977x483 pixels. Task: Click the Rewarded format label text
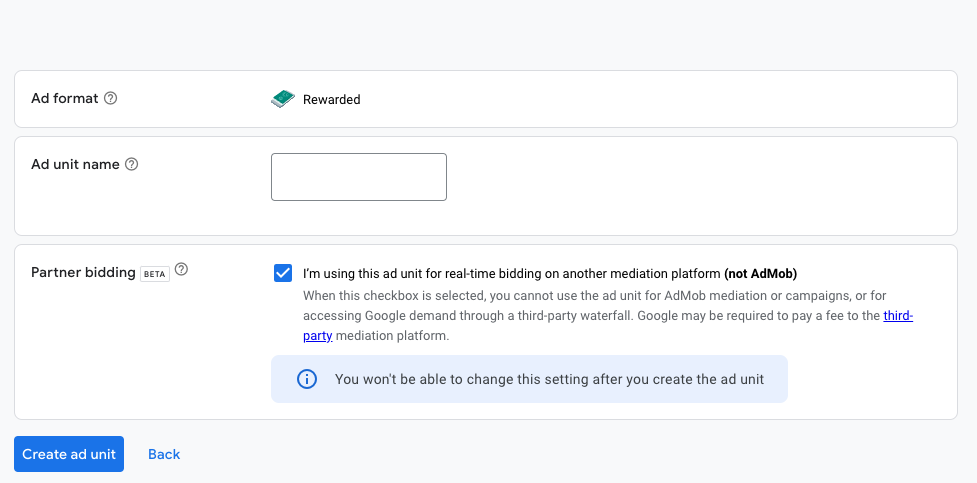331,100
